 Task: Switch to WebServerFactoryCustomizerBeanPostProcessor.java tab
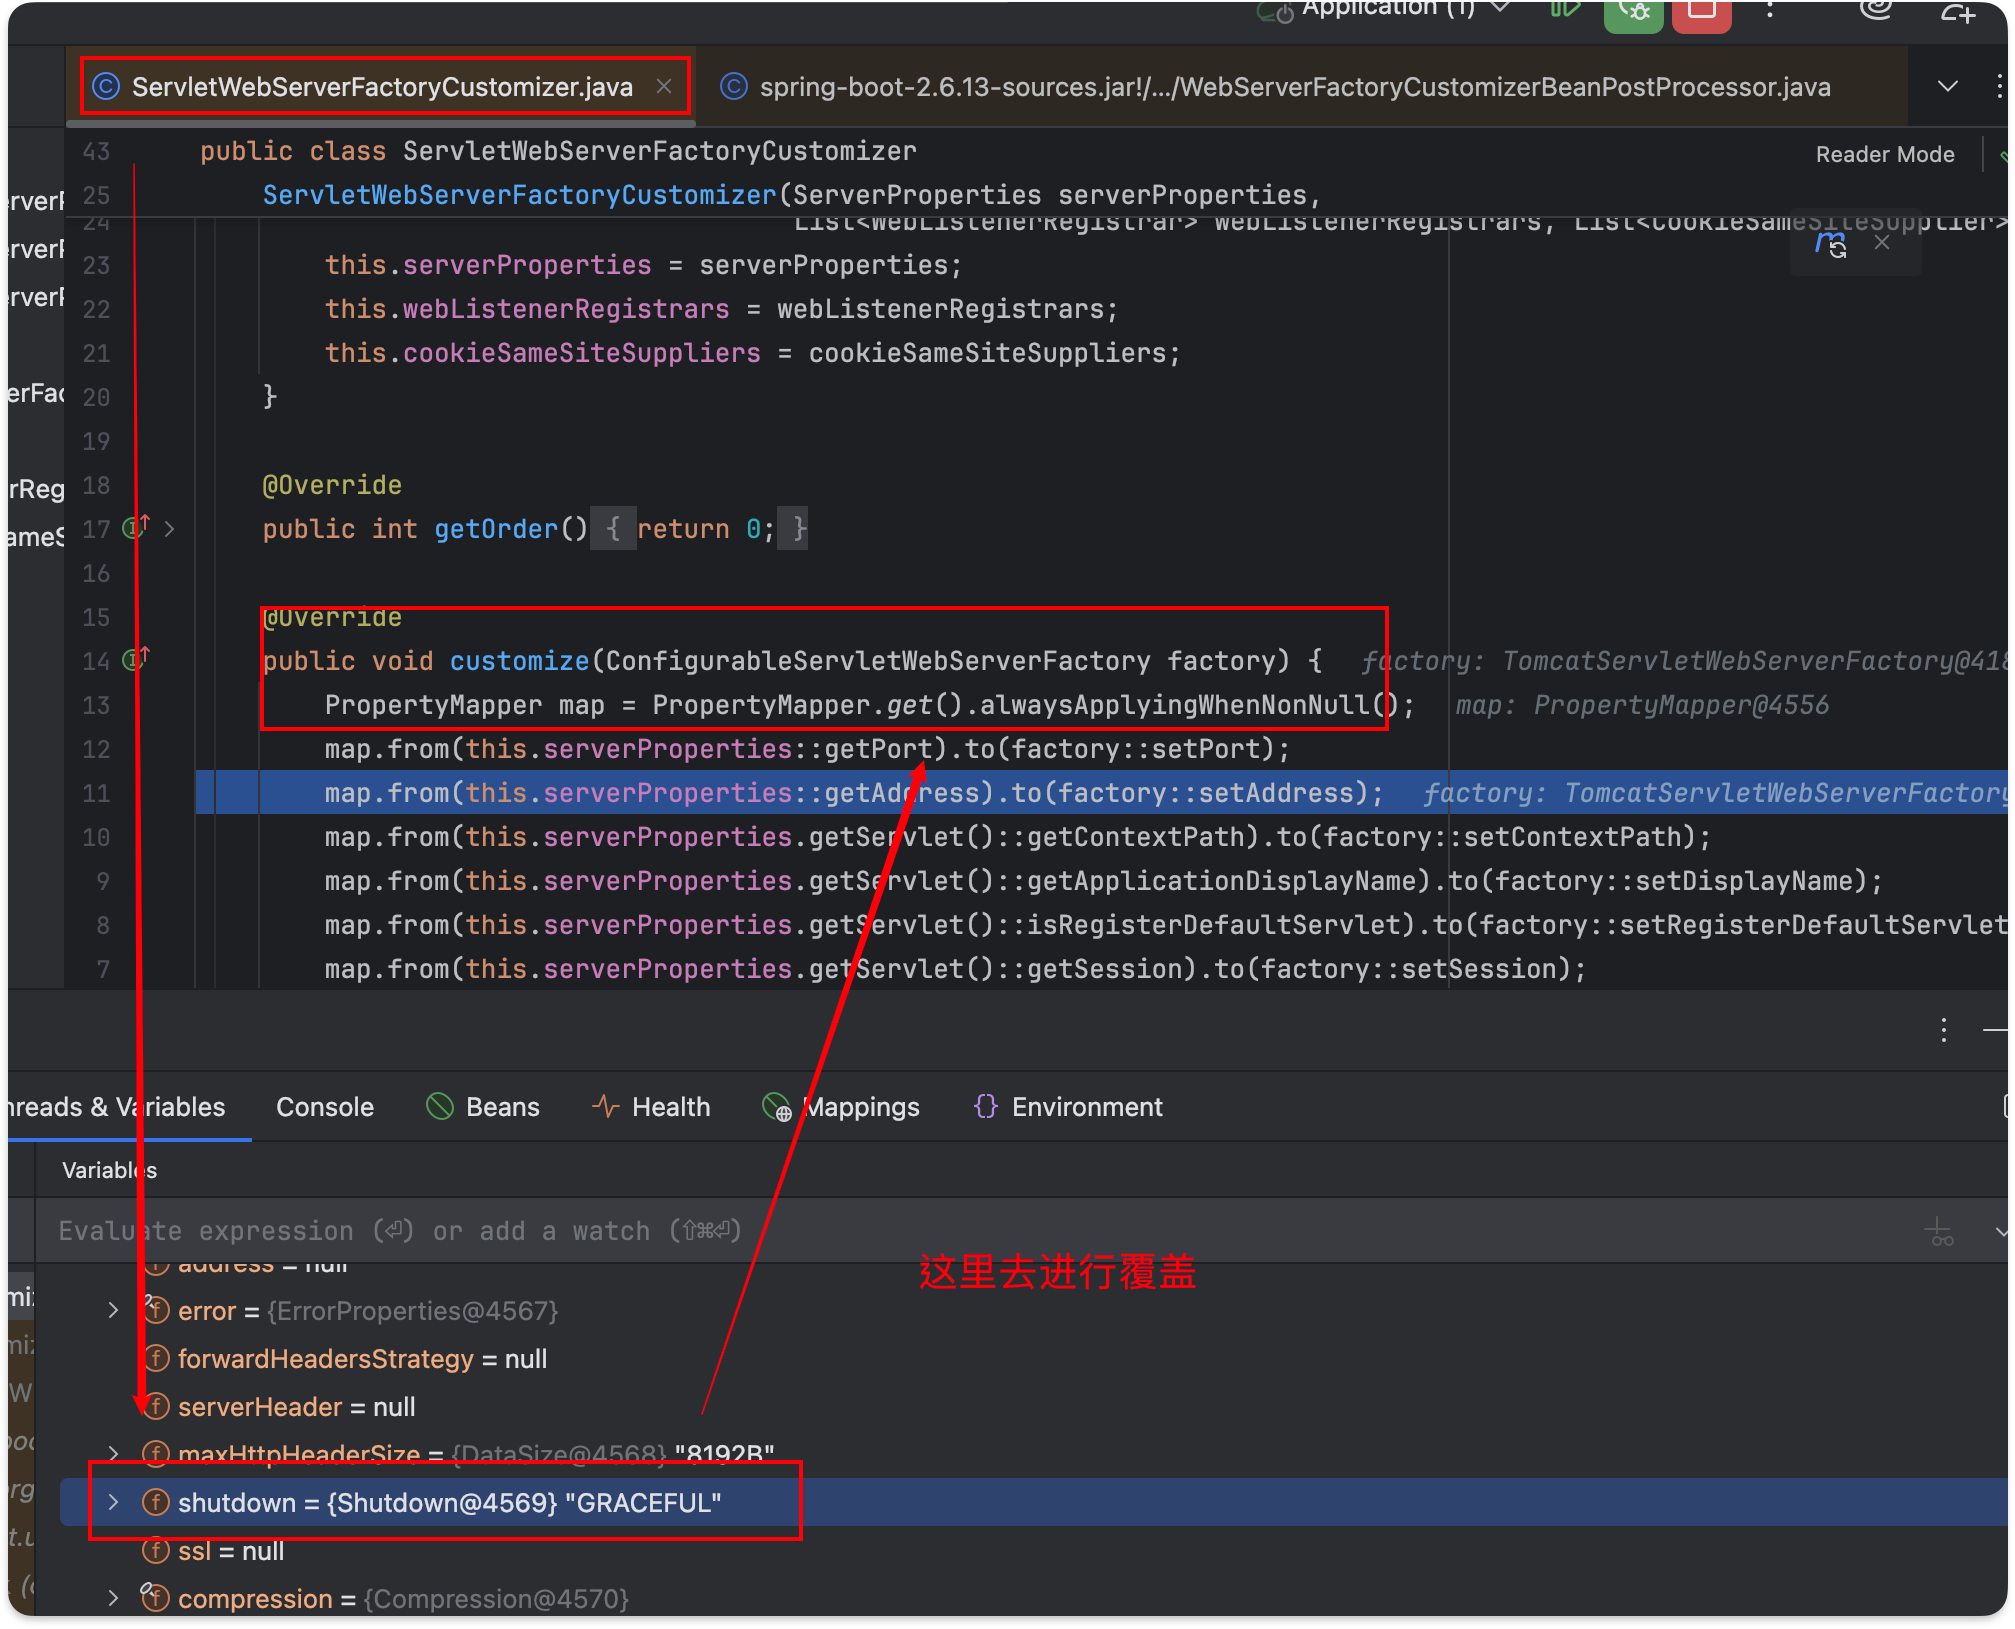[1295, 87]
